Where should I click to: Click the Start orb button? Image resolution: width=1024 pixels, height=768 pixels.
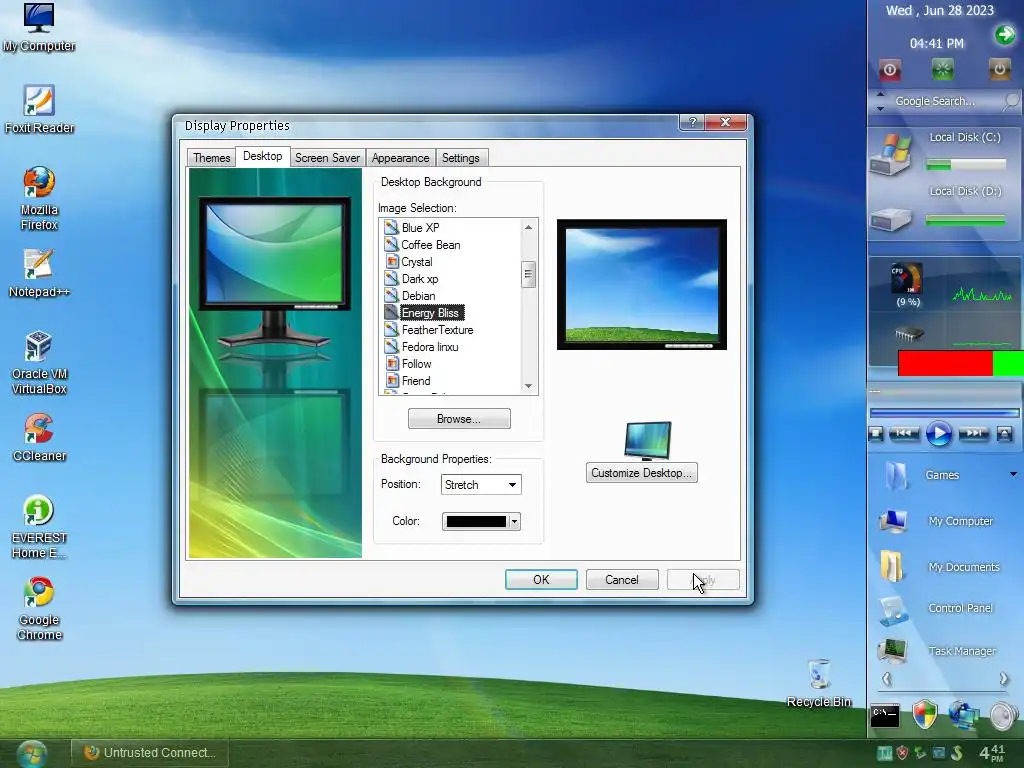pos(31,754)
